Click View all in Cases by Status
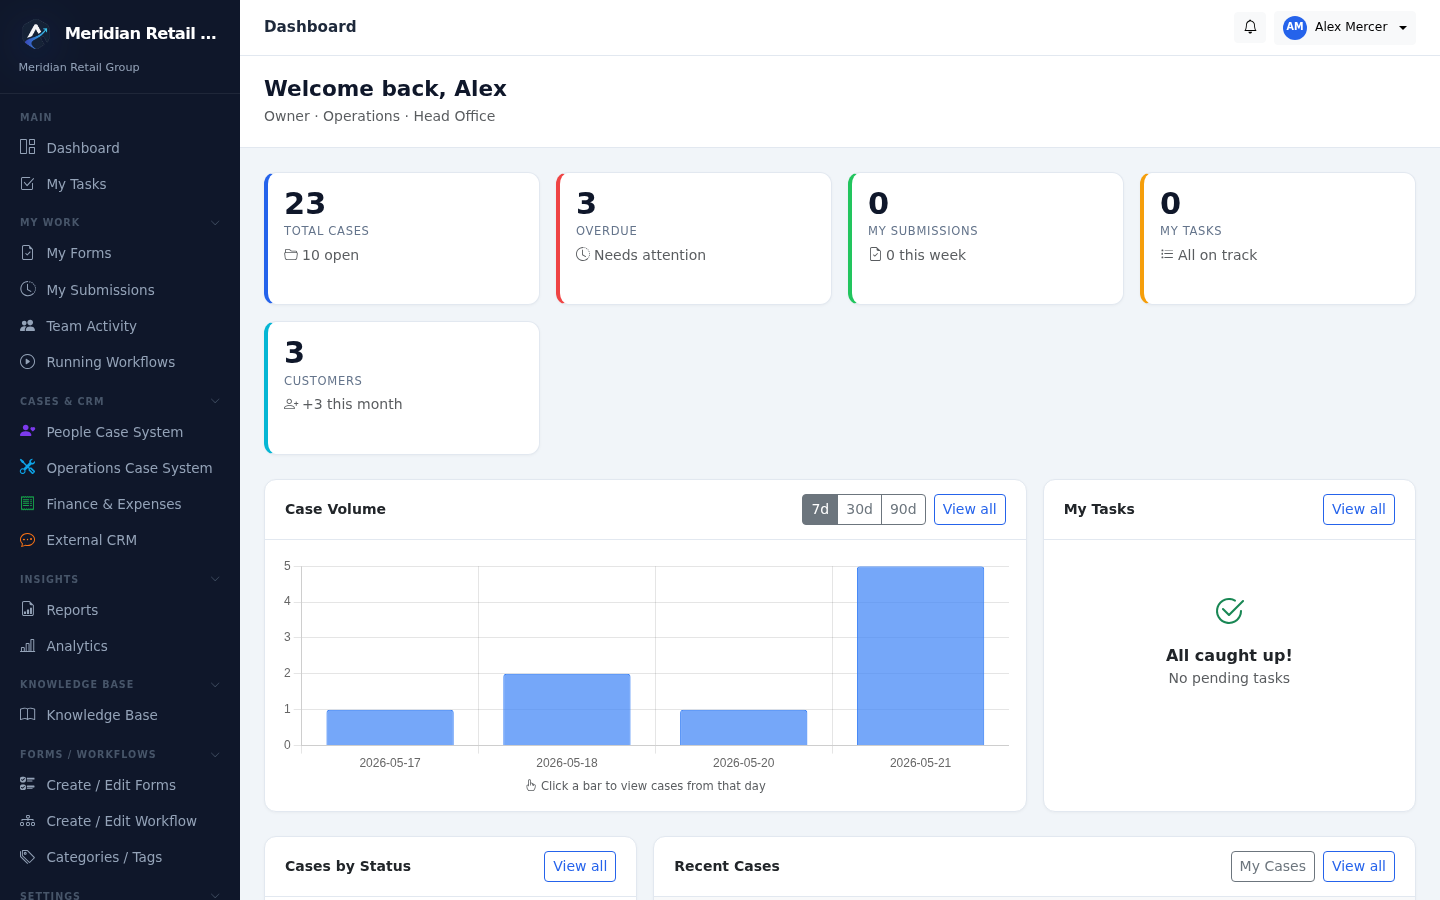 [580, 866]
